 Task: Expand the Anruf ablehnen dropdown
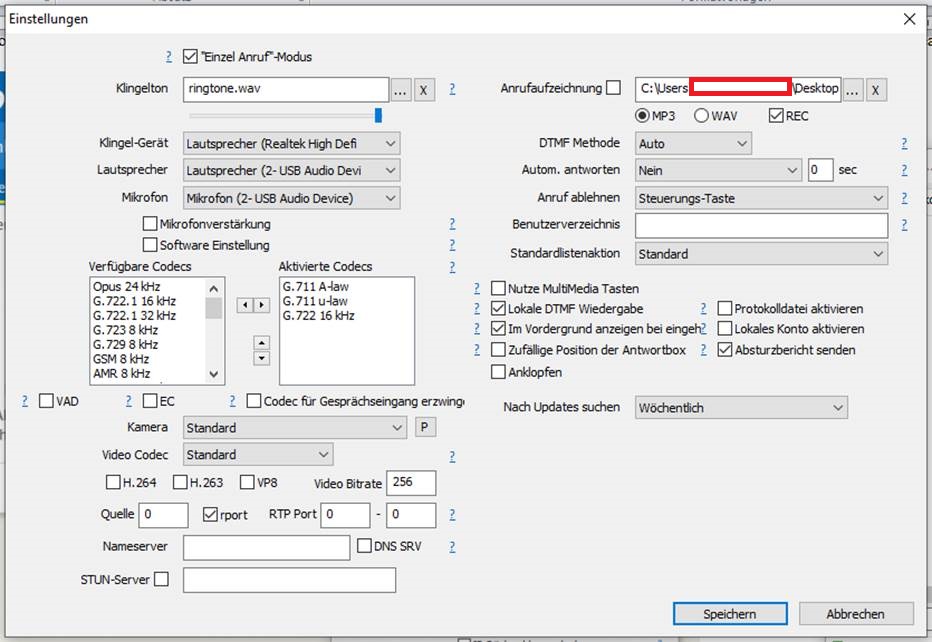[x=761, y=198]
